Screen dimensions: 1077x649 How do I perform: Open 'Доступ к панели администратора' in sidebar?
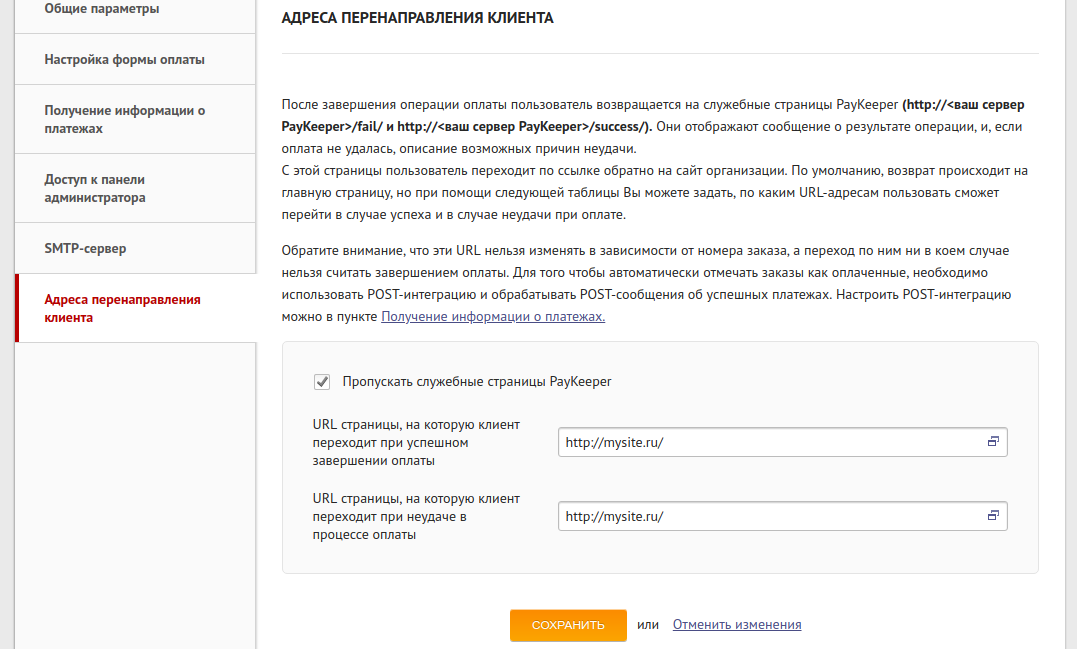pos(95,189)
